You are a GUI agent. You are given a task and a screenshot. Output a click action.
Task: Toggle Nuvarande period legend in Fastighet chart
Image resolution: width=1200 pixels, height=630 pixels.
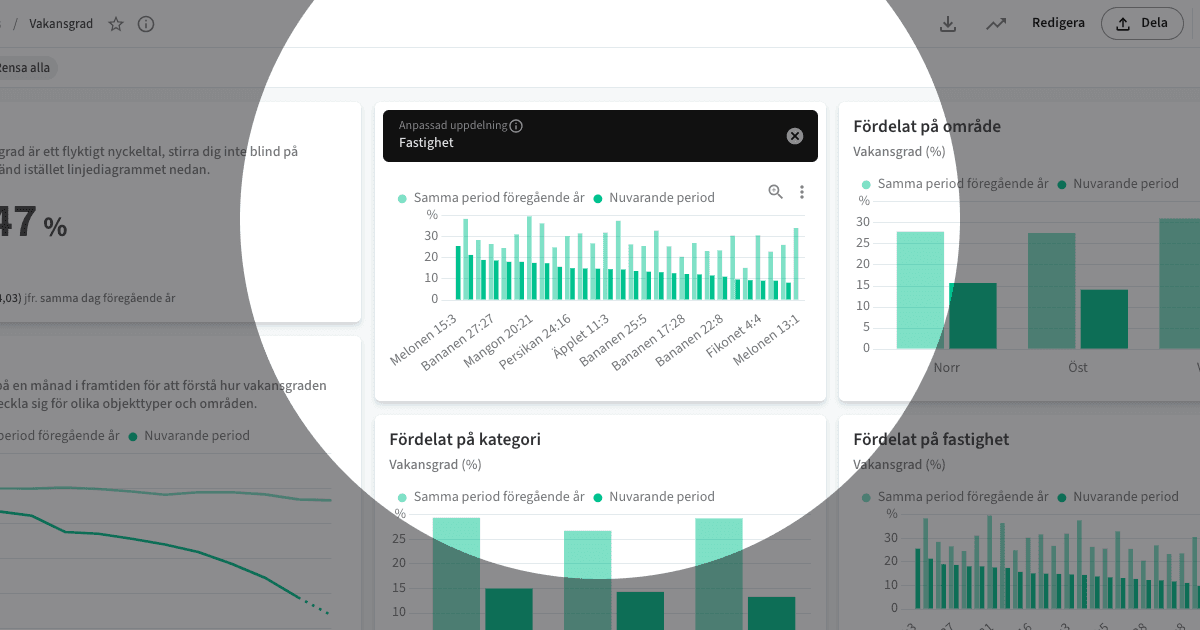click(x=654, y=198)
